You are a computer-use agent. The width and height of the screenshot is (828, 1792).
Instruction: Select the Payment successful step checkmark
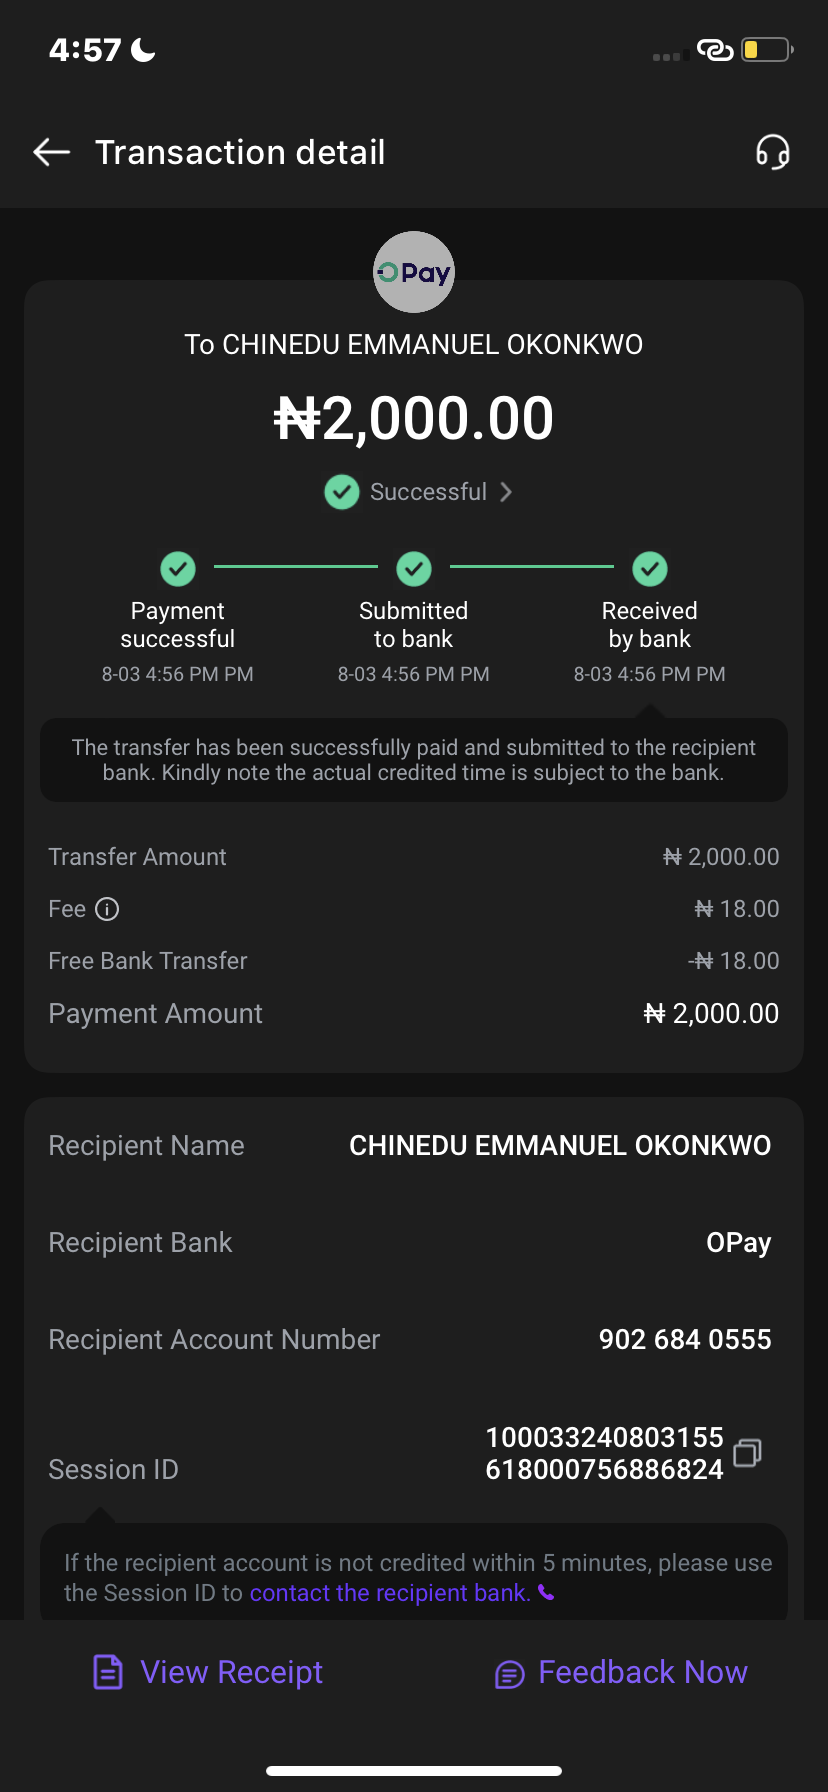[178, 569]
